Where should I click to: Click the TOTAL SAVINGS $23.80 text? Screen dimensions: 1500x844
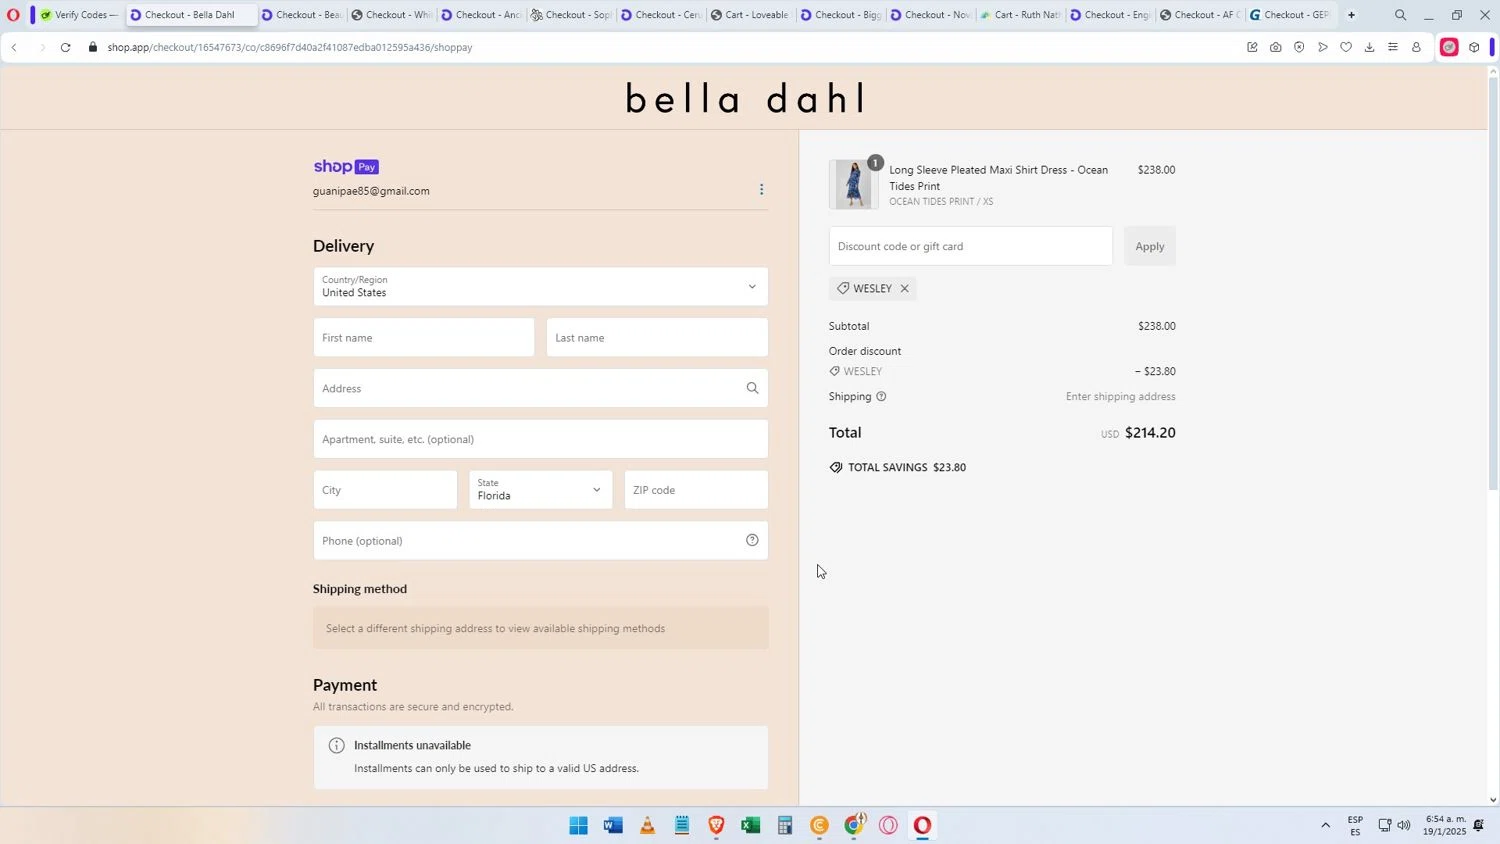907,467
